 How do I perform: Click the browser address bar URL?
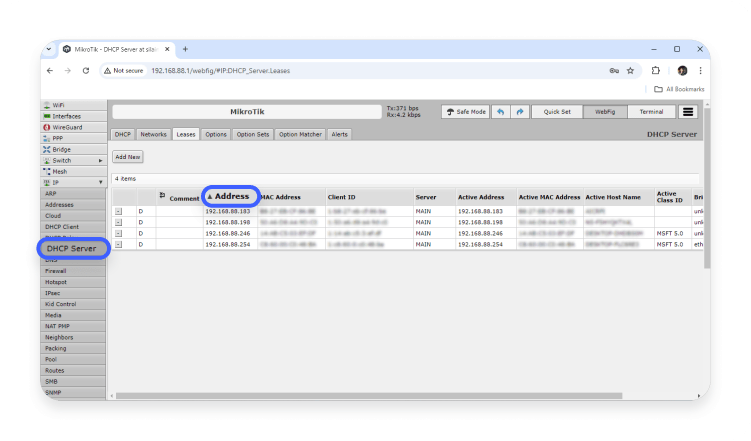(x=220, y=70)
